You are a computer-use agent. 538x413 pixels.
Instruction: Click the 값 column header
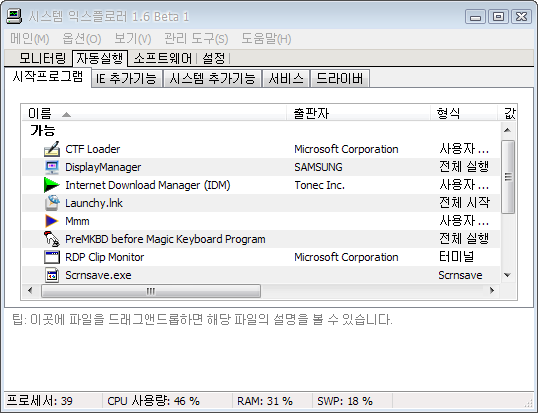(x=507, y=113)
